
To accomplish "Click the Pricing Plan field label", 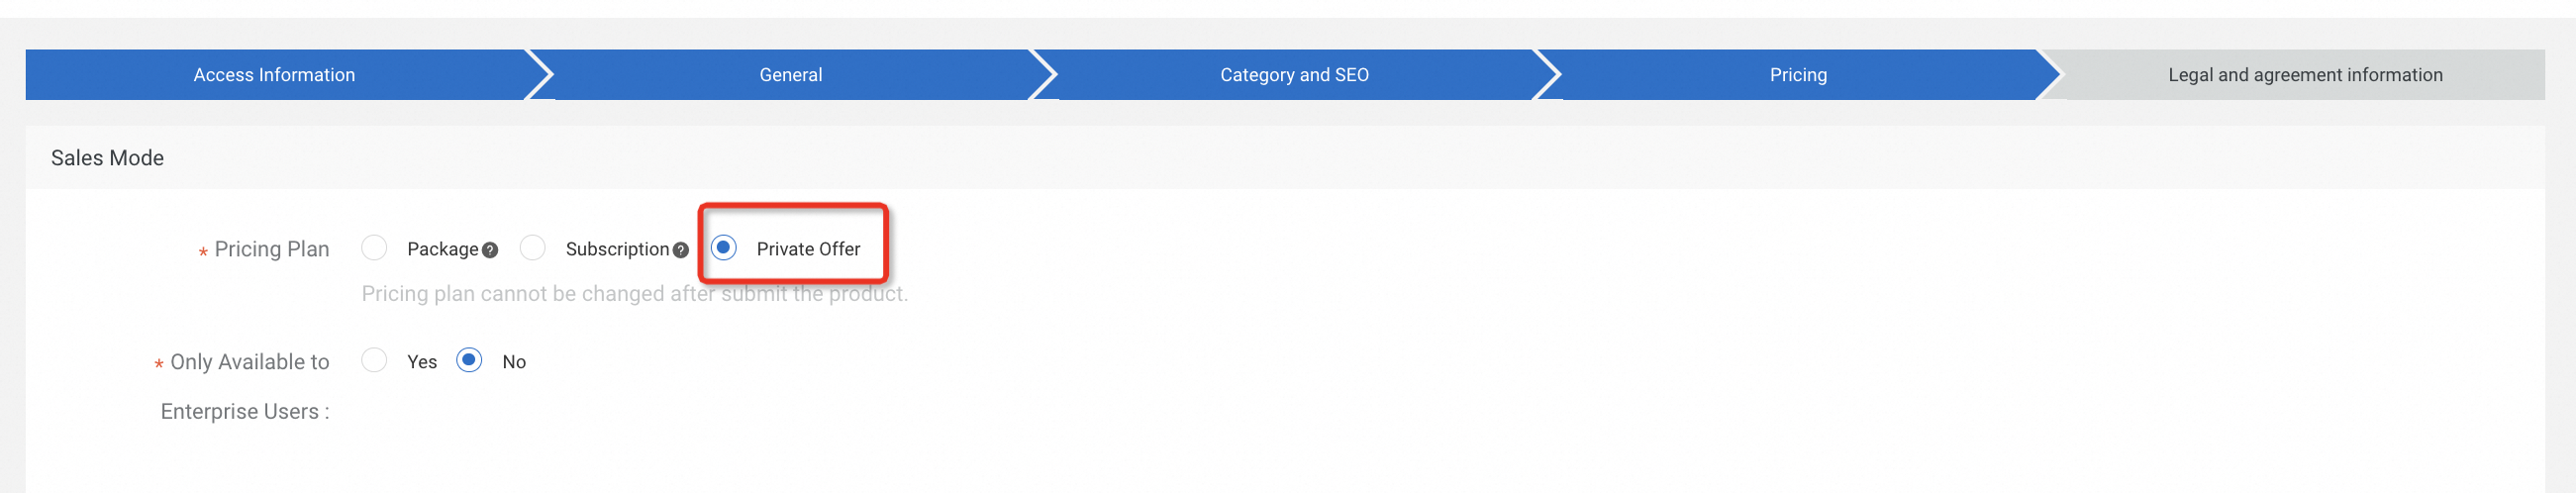I will pos(271,249).
